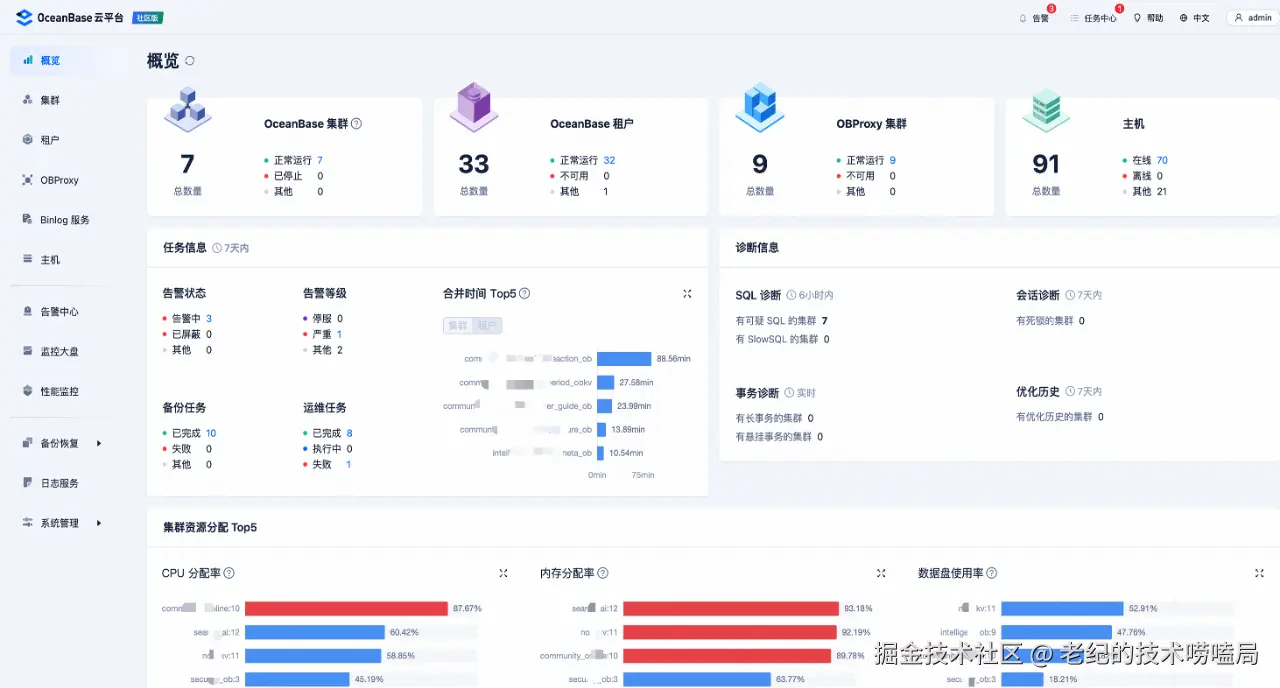Click the 92.19% memory allocation bar
The height and width of the screenshot is (688, 1280).
[x=729, y=632]
